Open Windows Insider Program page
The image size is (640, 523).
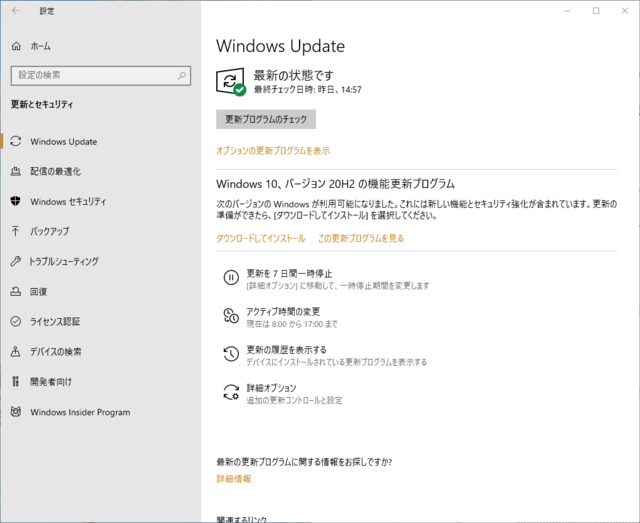point(100,412)
